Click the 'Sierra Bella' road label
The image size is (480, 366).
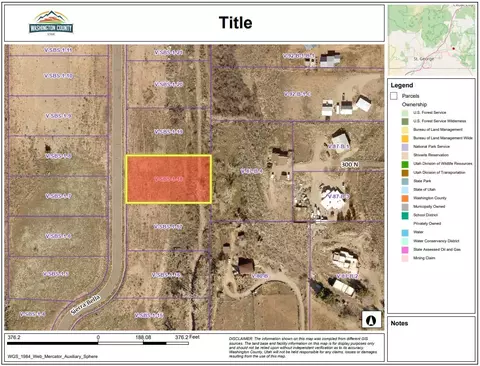(85, 305)
